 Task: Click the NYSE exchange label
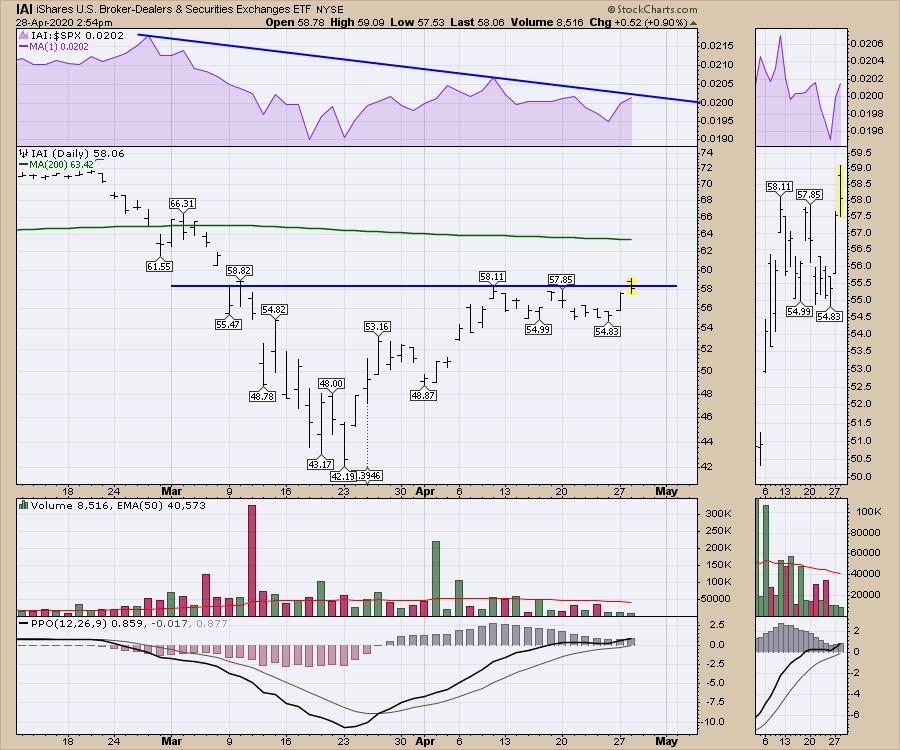[x=330, y=10]
